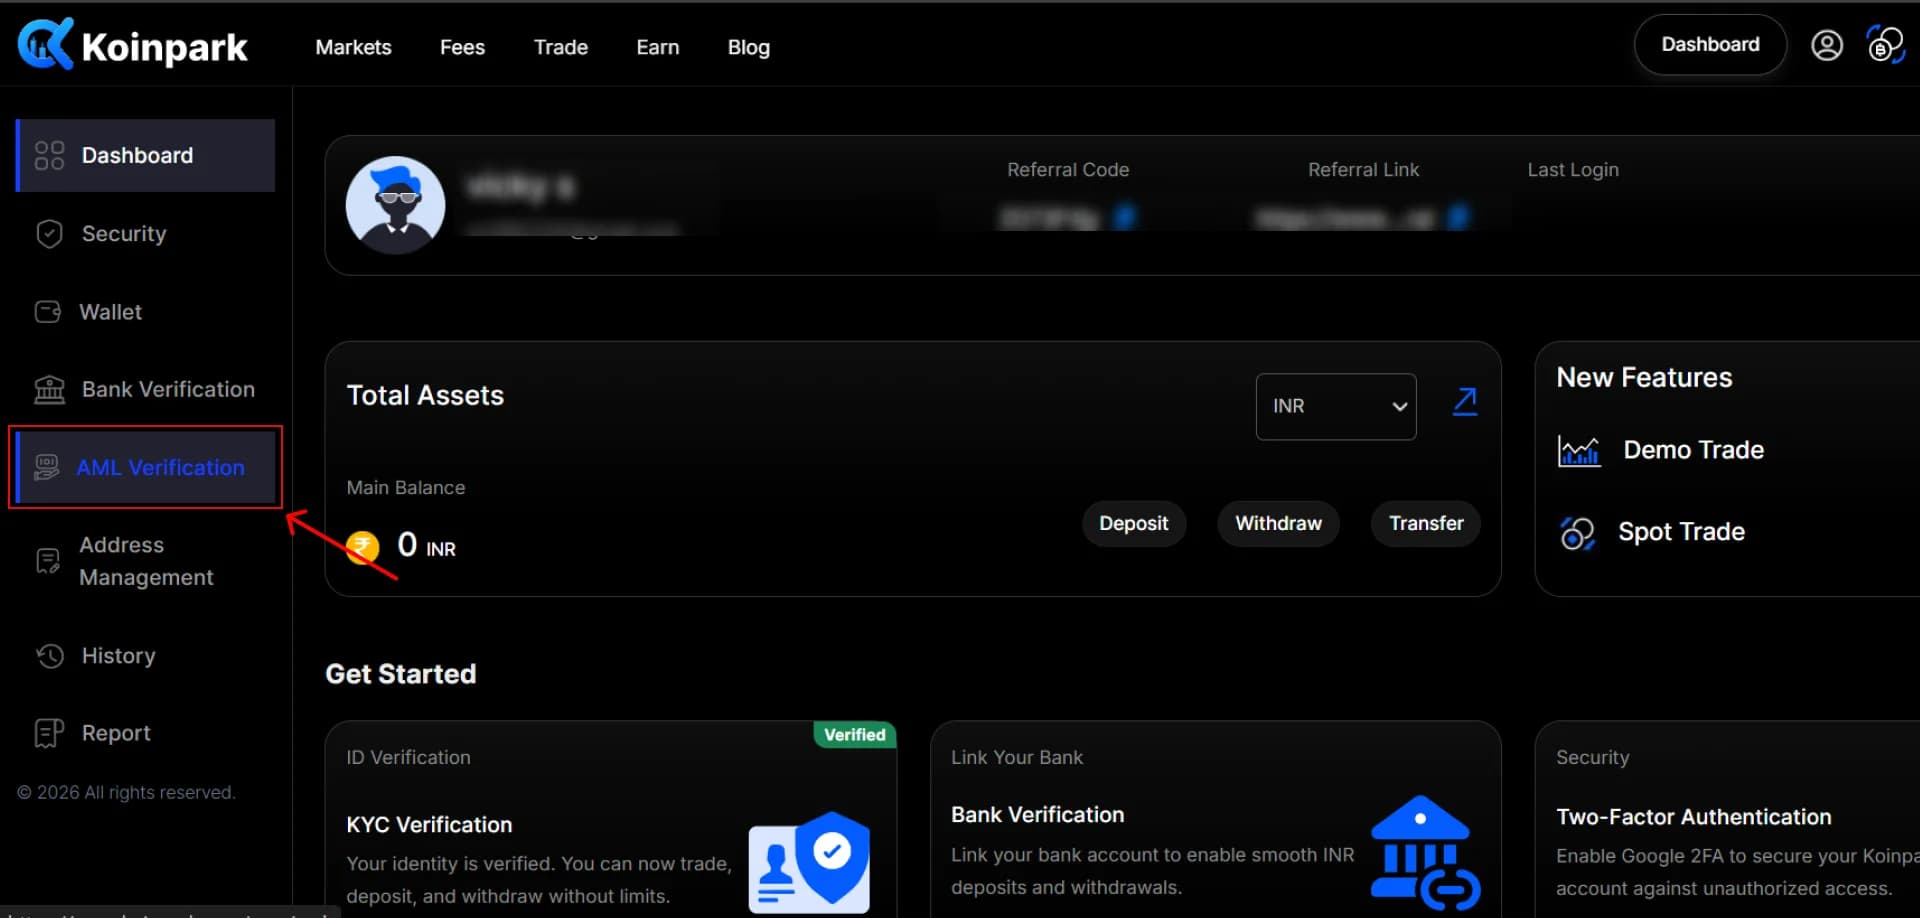1920x918 pixels.
Task: Click the Last Login label
Action: click(1573, 170)
